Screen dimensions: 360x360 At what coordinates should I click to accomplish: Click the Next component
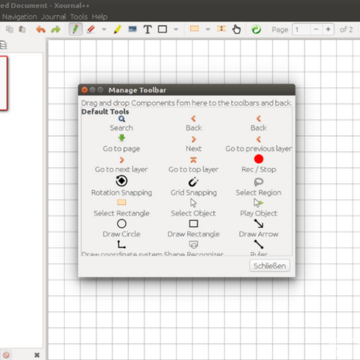[194, 144]
